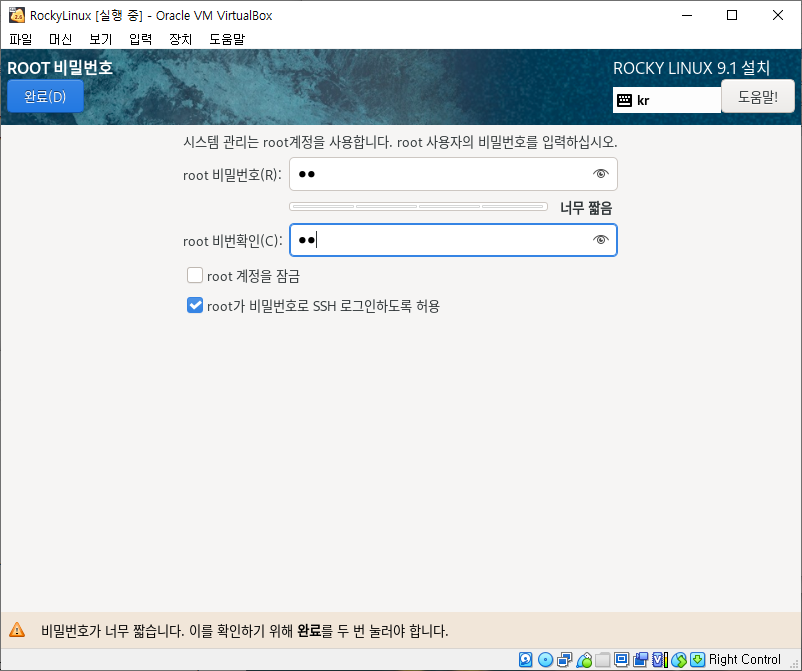802x671 pixels.
Task: Click the hard disk activity status icon
Action: [525, 660]
